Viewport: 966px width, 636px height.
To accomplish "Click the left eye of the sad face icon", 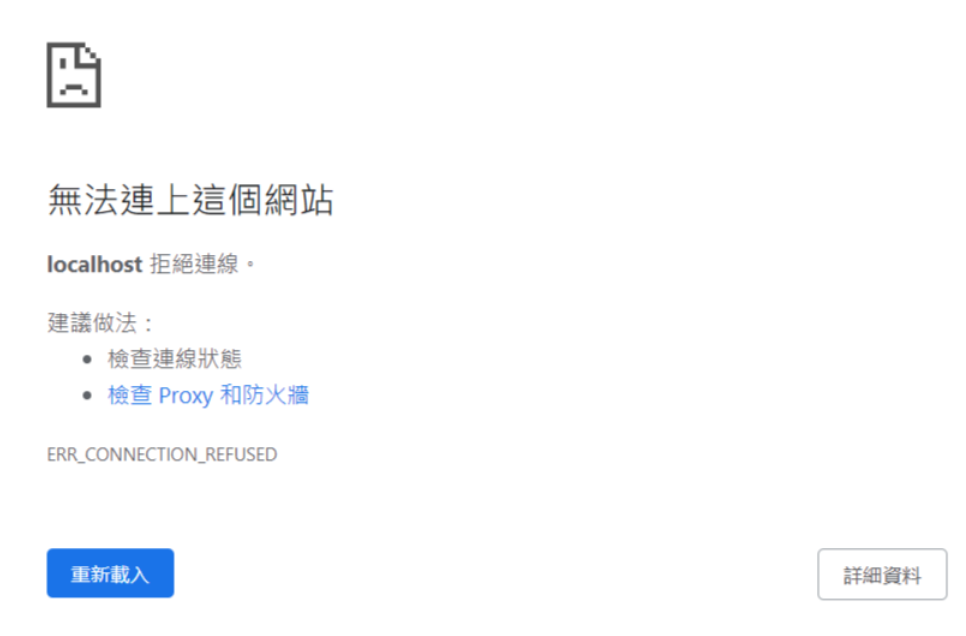I will pos(63,63).
